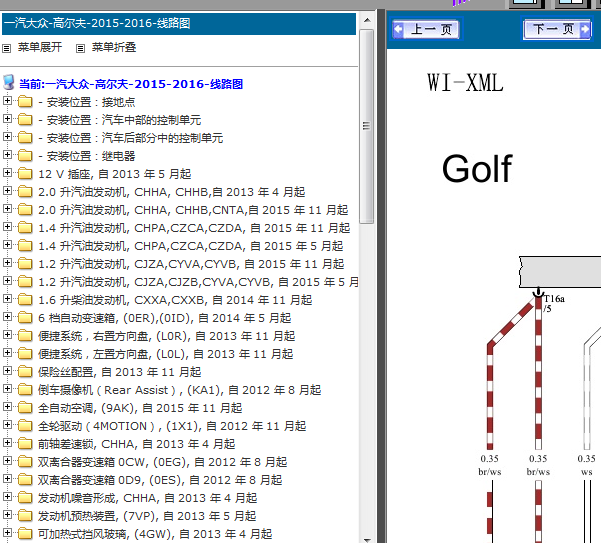Expand the 安装位置：汽车中部的控制单元 node

click(7, 118)
